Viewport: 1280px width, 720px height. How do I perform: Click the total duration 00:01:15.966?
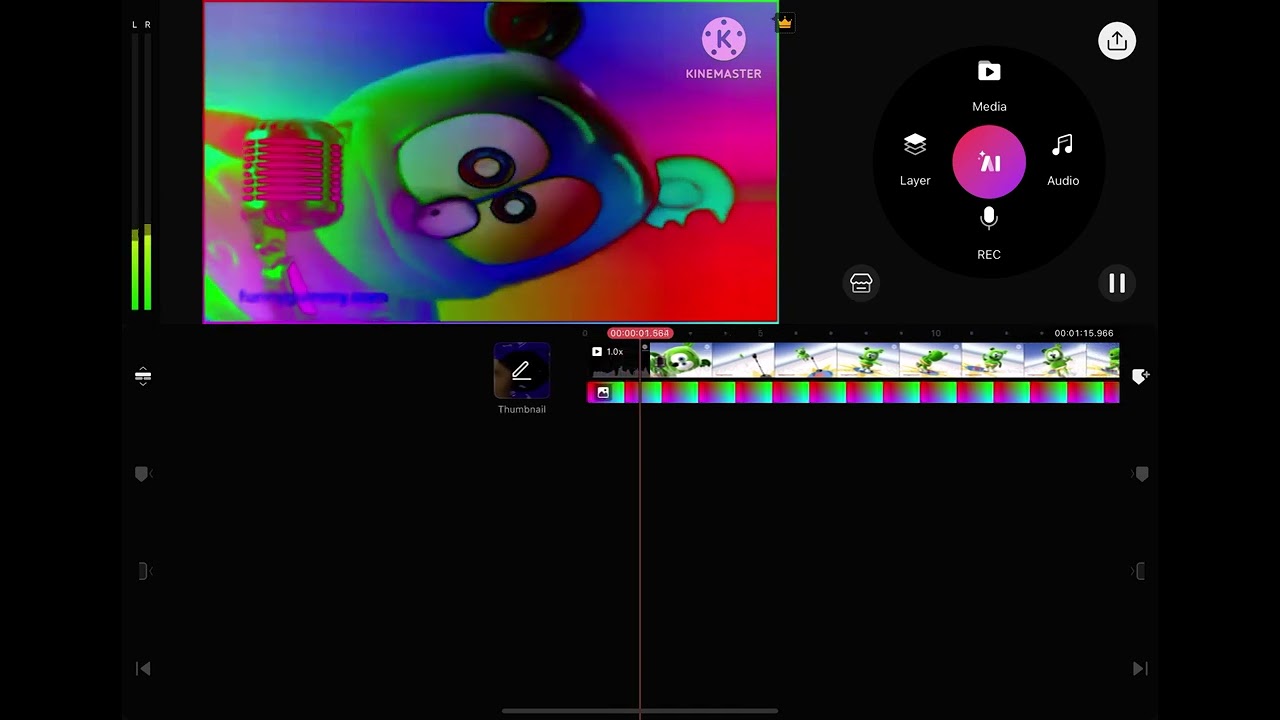point(1083,333)
